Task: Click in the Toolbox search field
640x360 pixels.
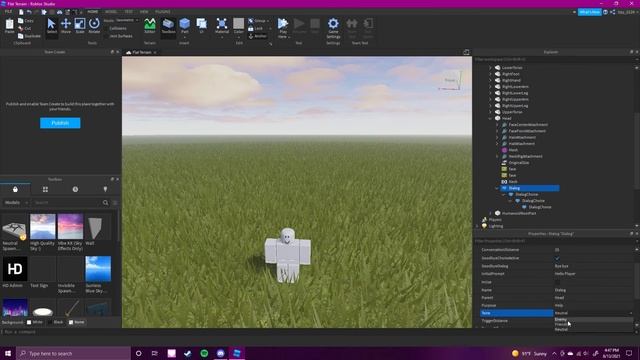Action: 67,202
